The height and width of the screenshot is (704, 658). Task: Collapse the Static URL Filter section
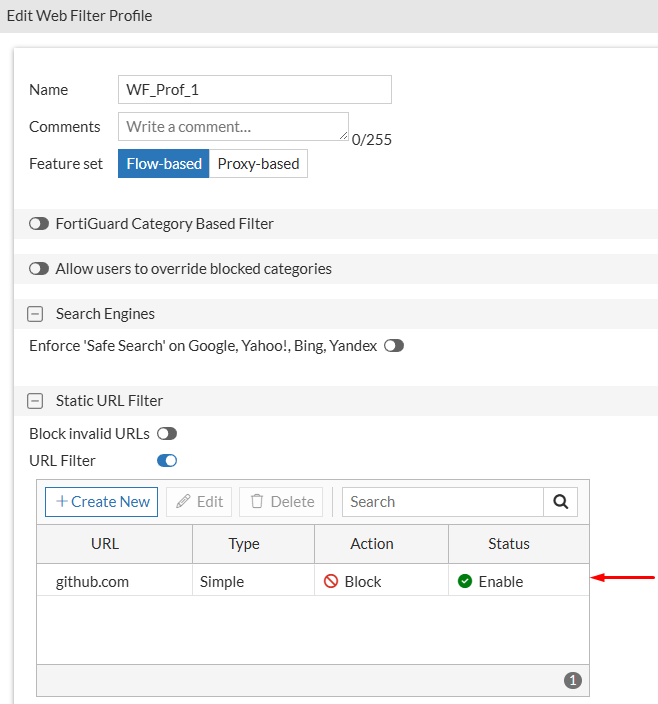[35, 400]
